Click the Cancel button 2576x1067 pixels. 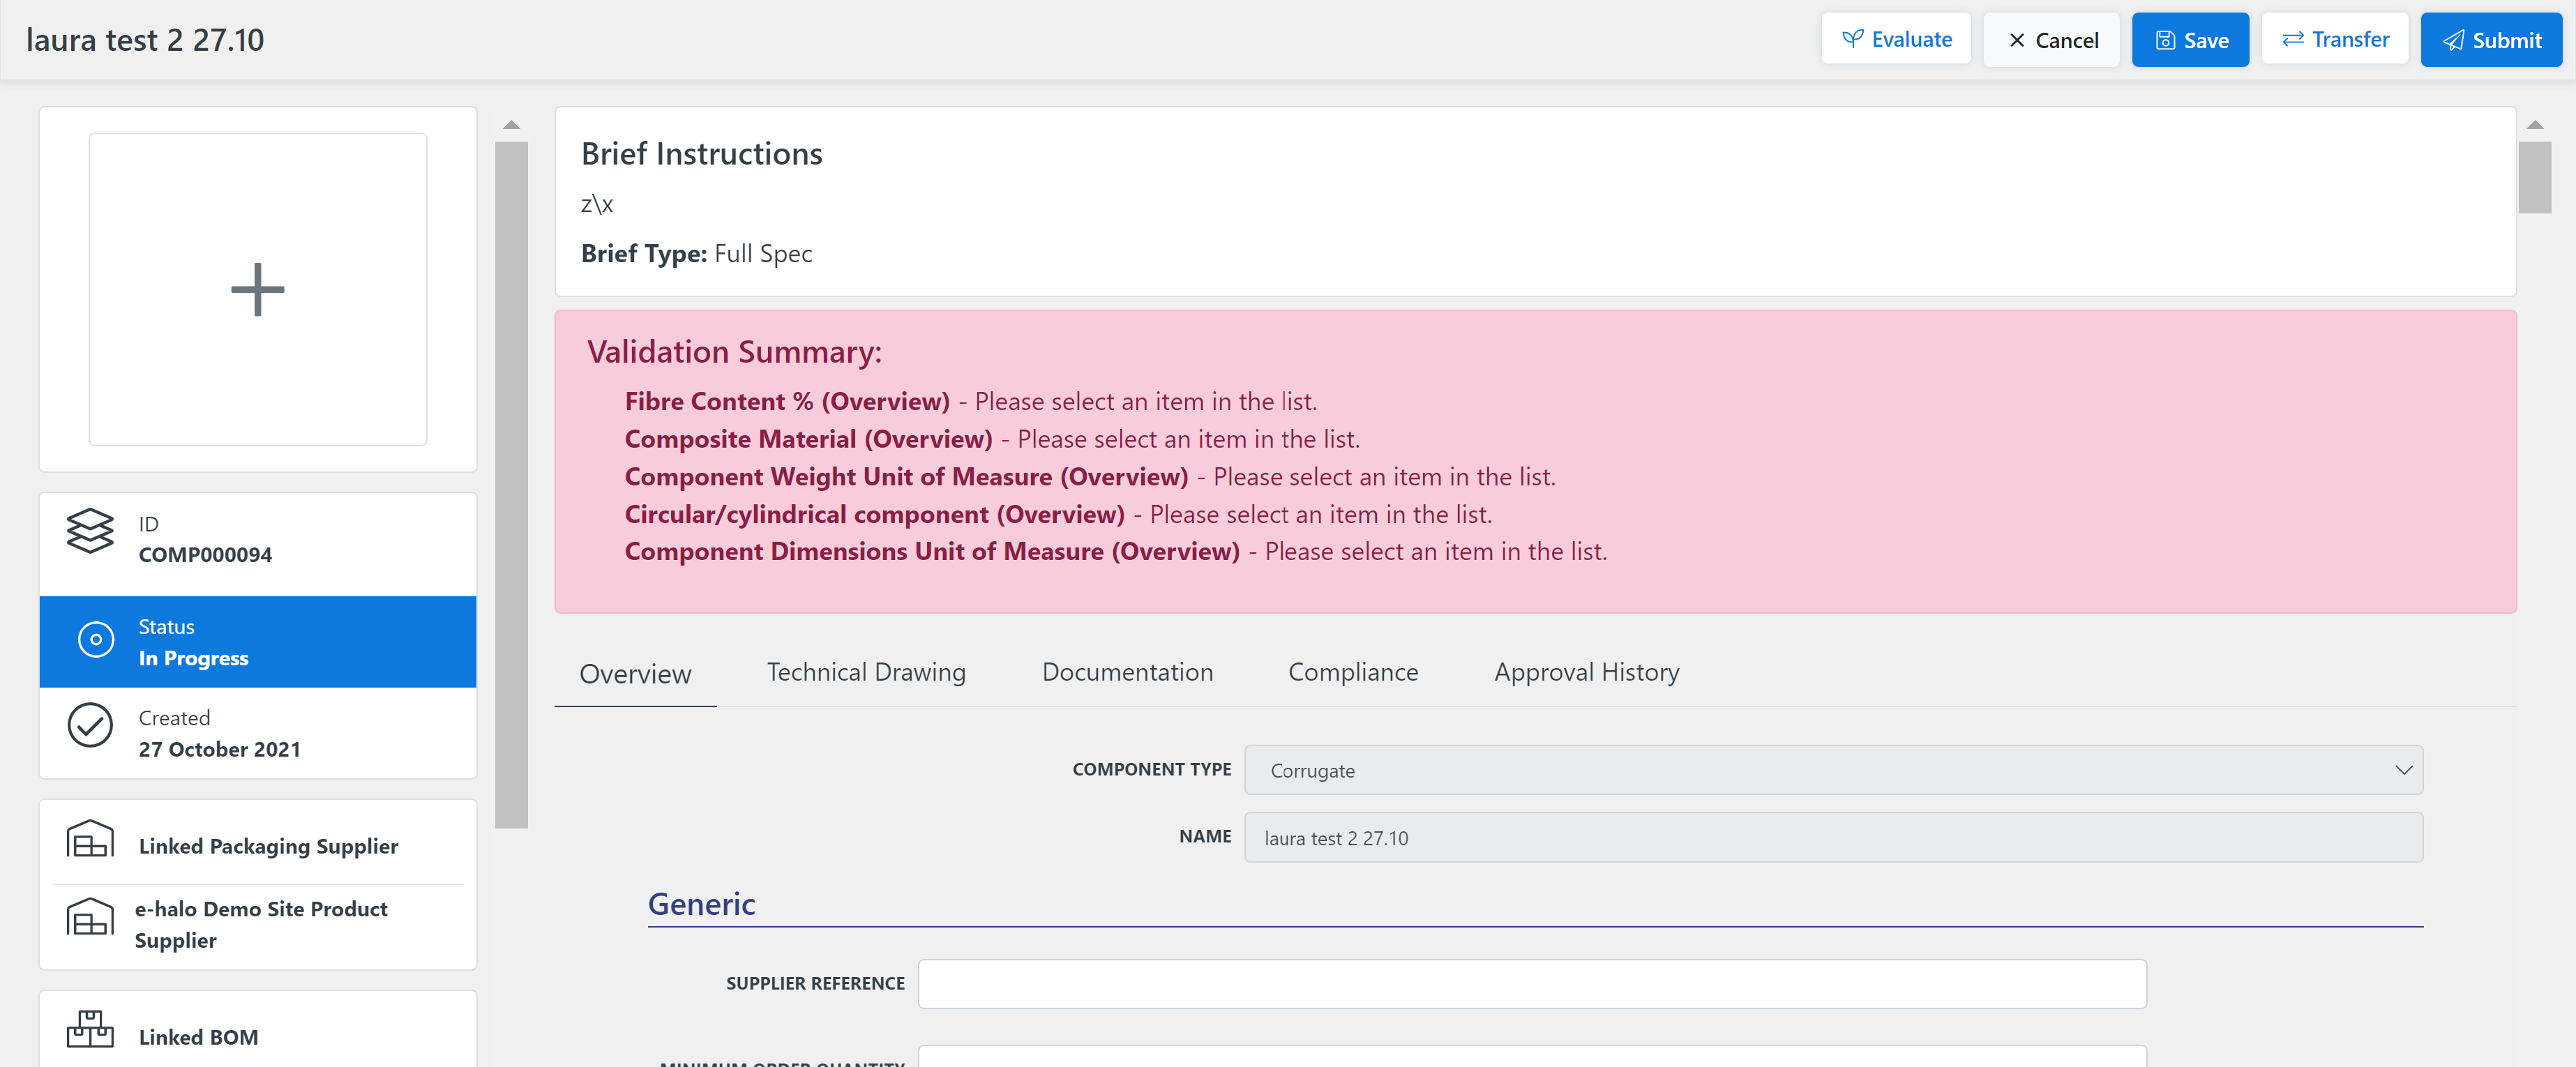pos(2051,40)
